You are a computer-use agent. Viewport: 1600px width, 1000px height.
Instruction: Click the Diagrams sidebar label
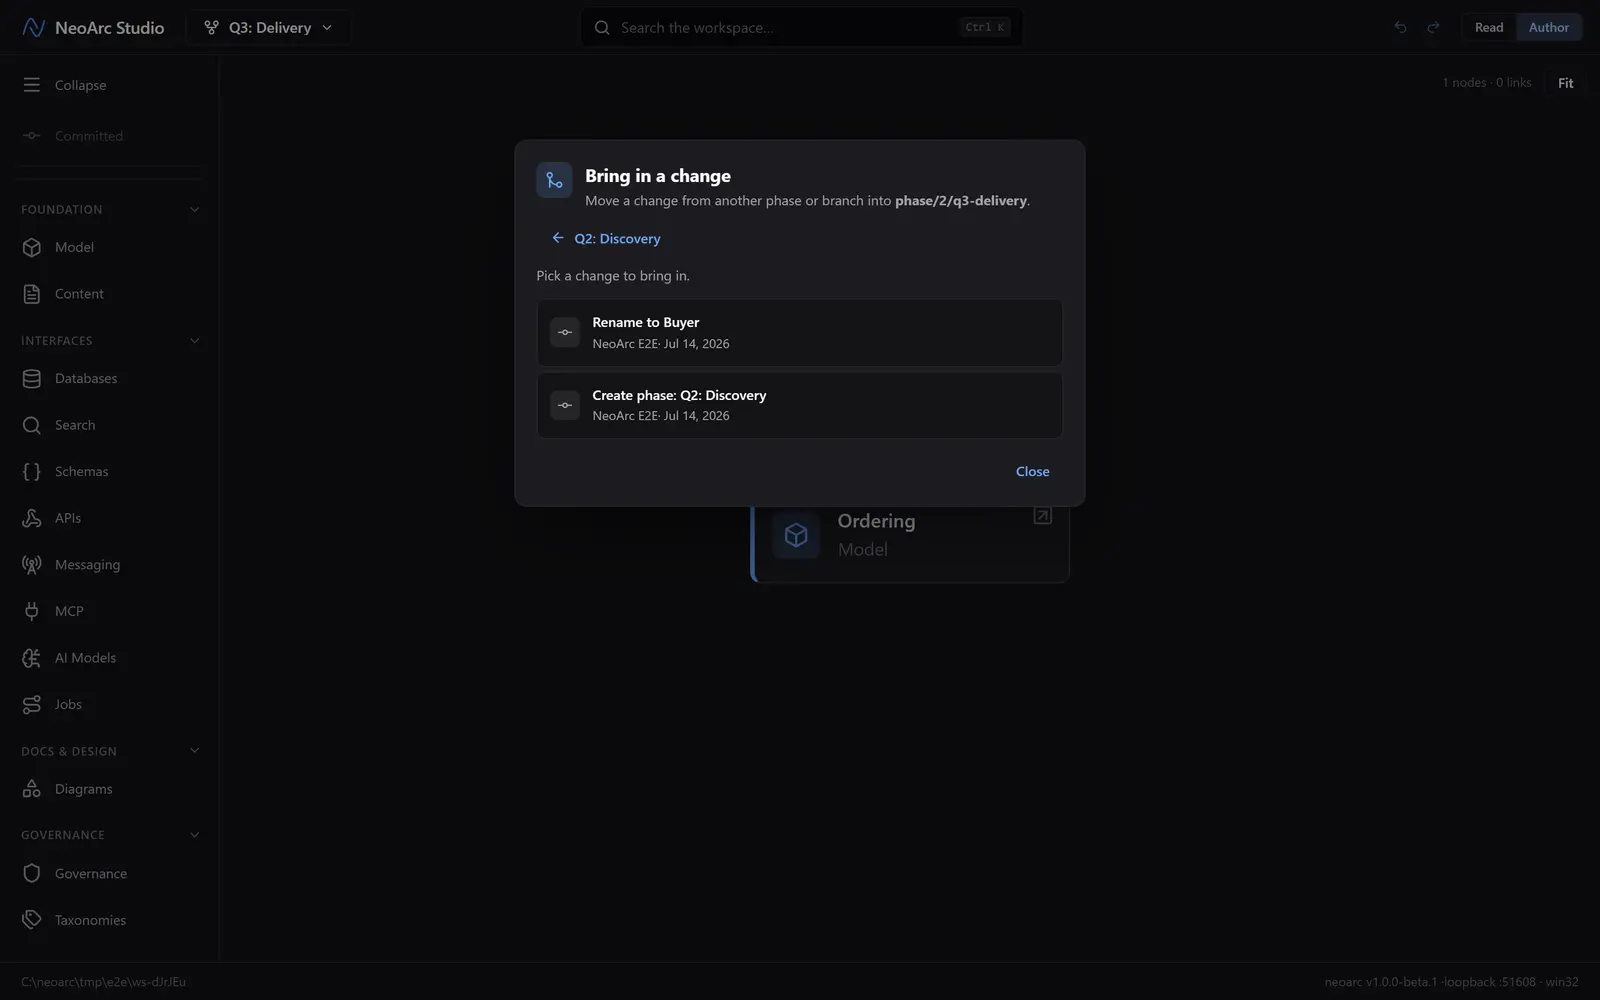click(83, 789)
